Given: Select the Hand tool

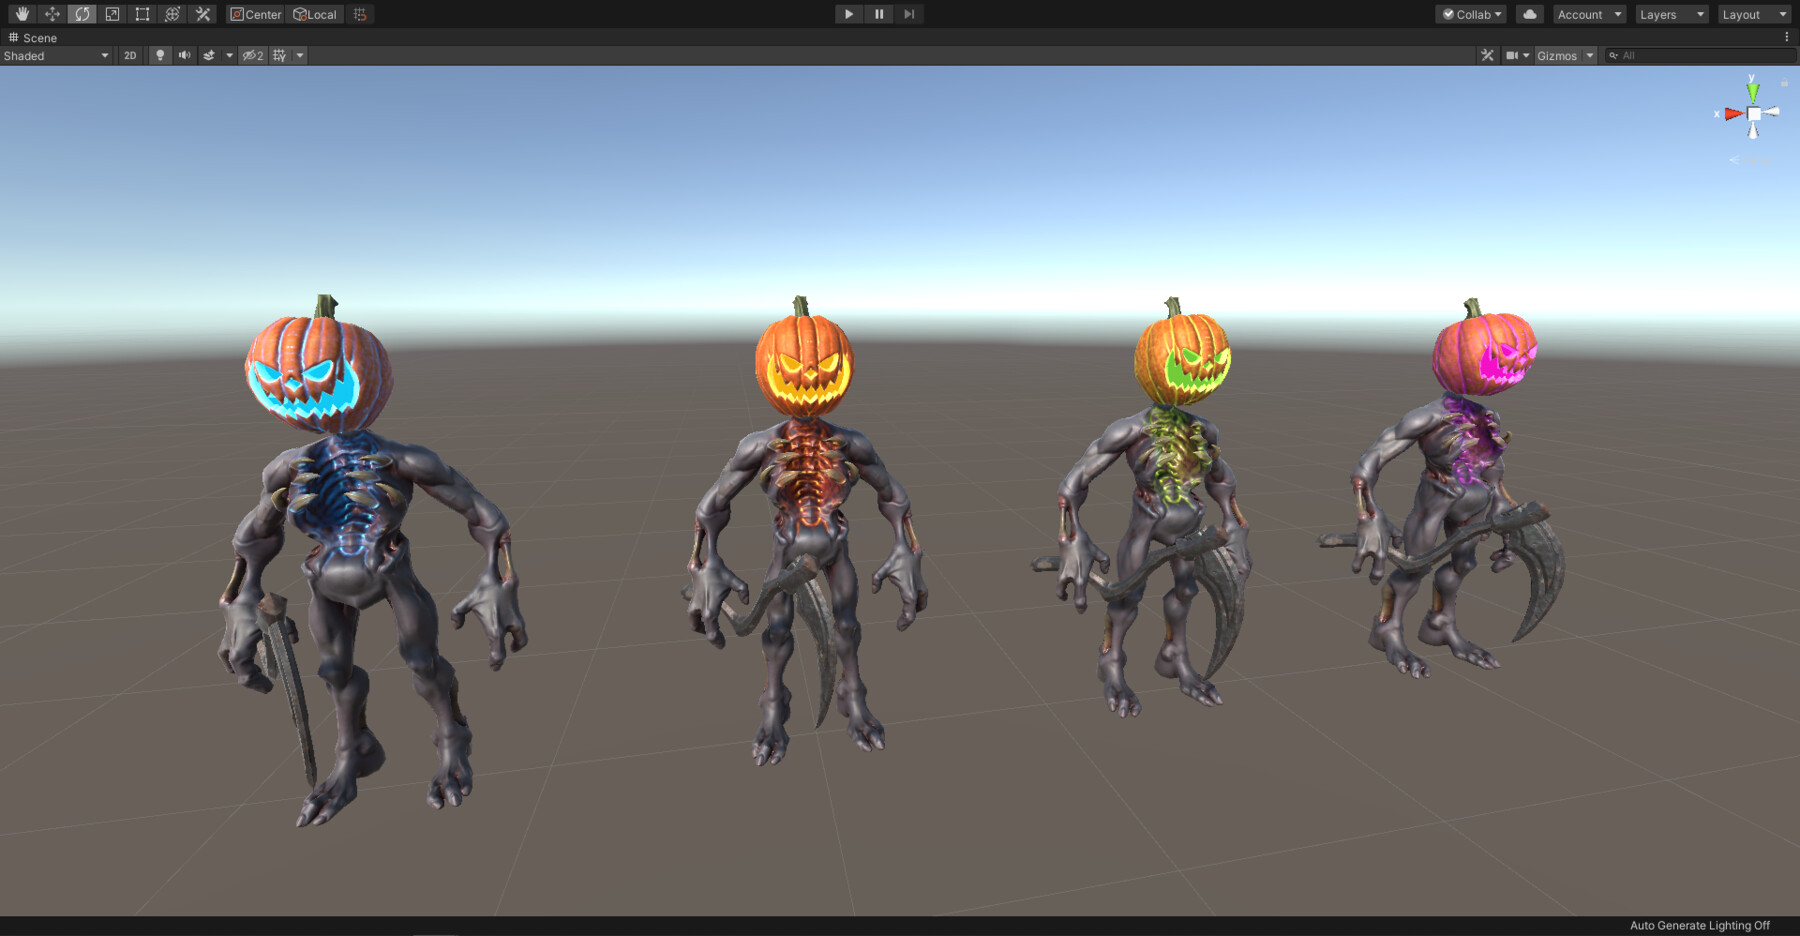Looking at the screenshot, I should tap(21, 14).
